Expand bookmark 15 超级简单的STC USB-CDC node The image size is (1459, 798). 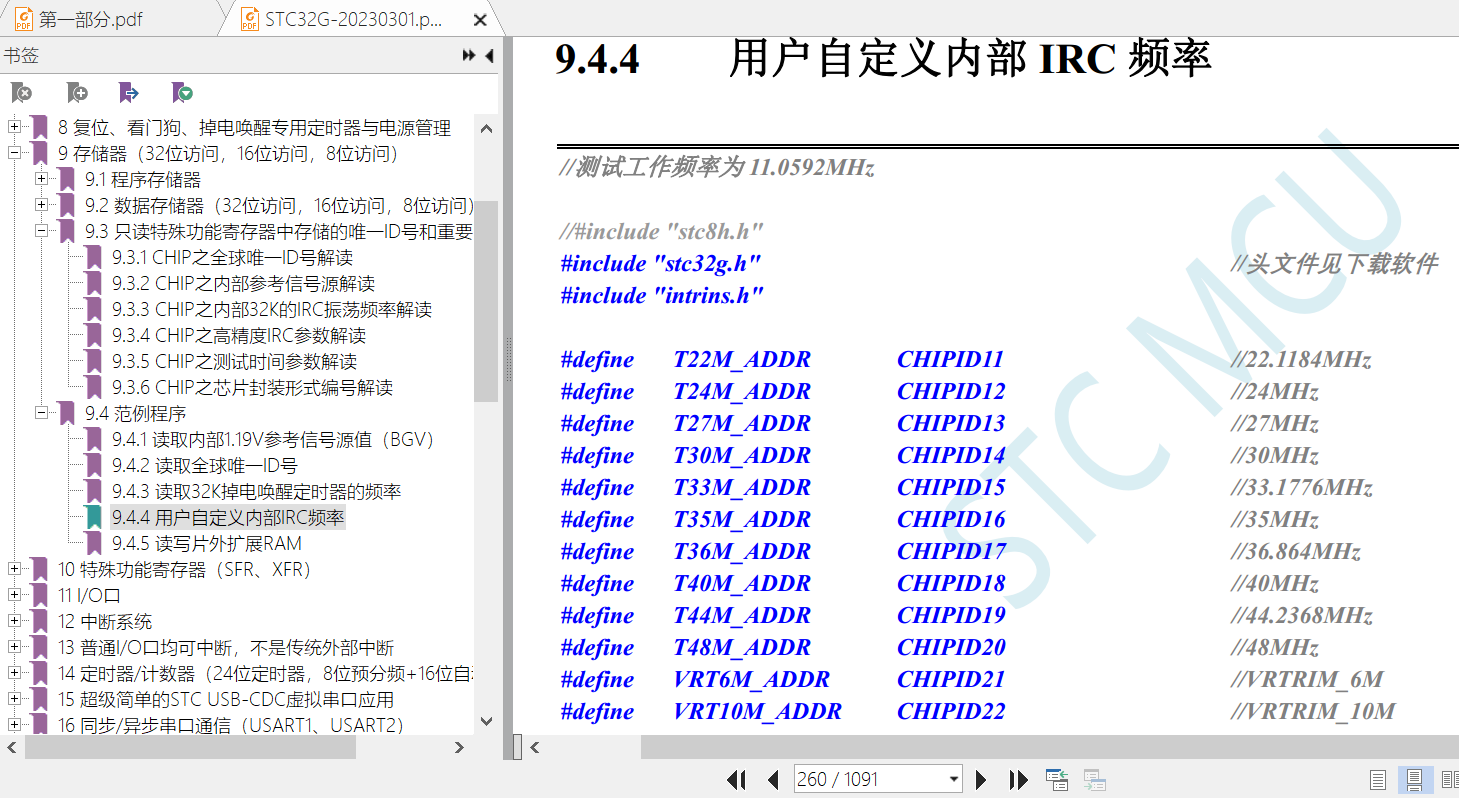(15, 699)
